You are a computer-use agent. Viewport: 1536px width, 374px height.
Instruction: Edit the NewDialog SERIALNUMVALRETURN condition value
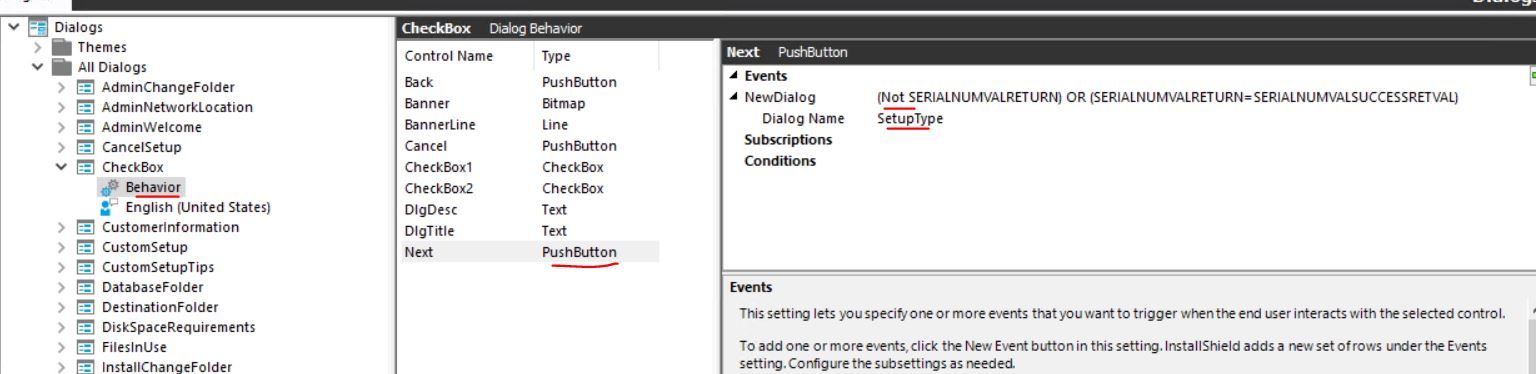pyautogui.click(x=1167, y=97)
